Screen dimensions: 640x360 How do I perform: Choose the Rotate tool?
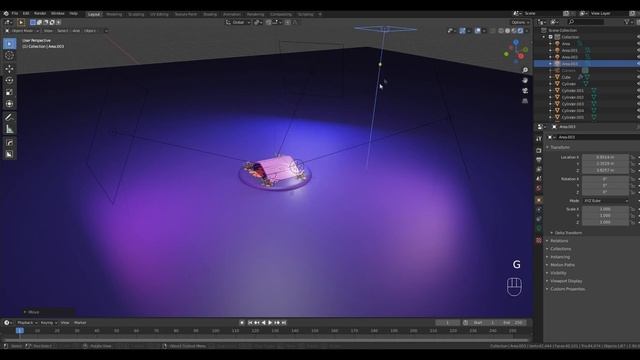pos(9,80)
